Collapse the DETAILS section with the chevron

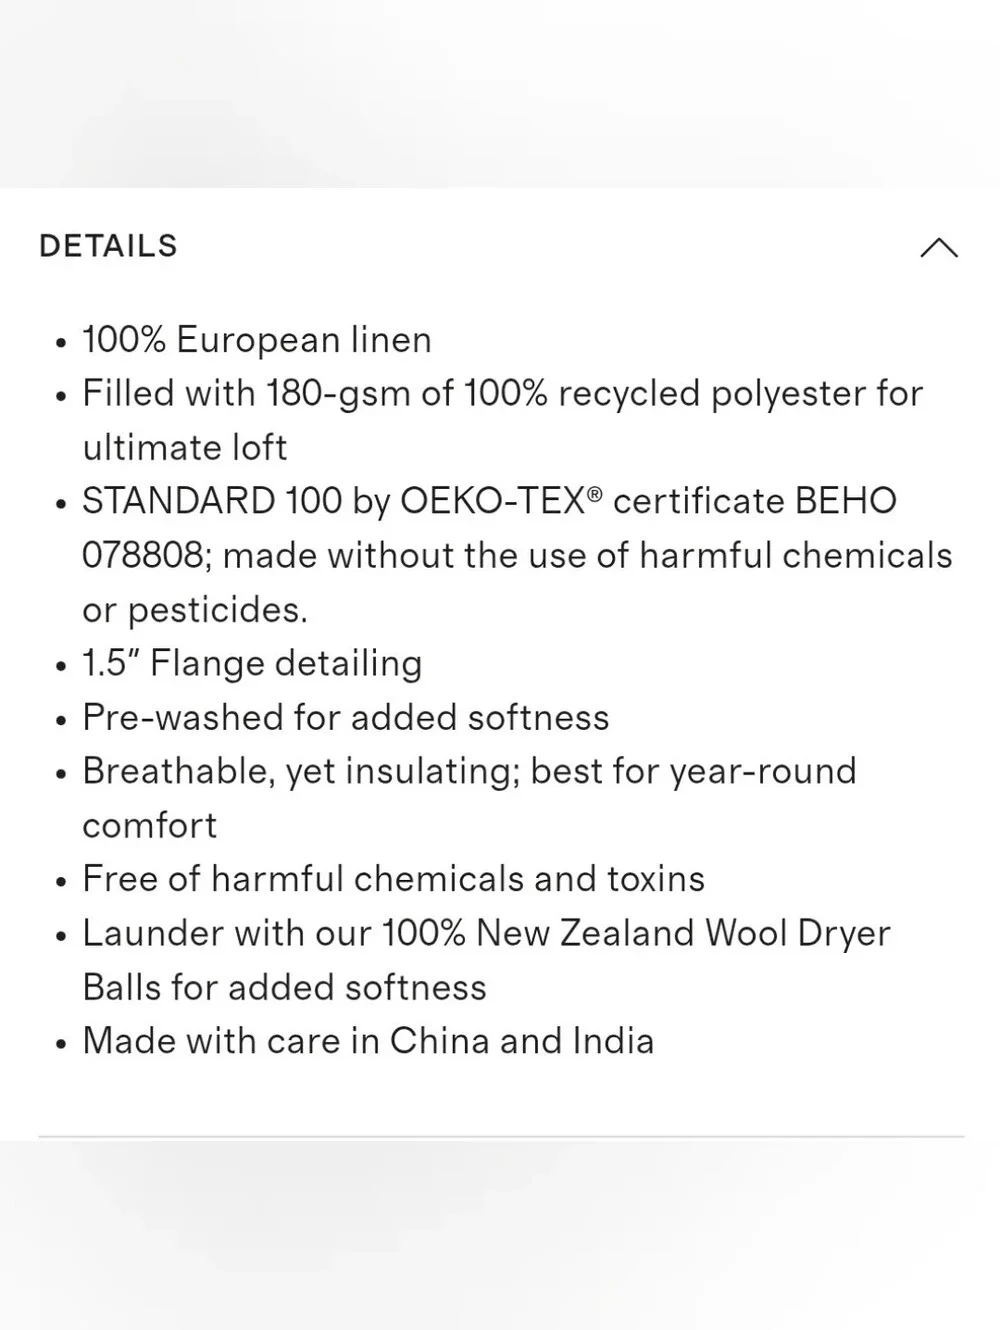click(x=938, y=247)
